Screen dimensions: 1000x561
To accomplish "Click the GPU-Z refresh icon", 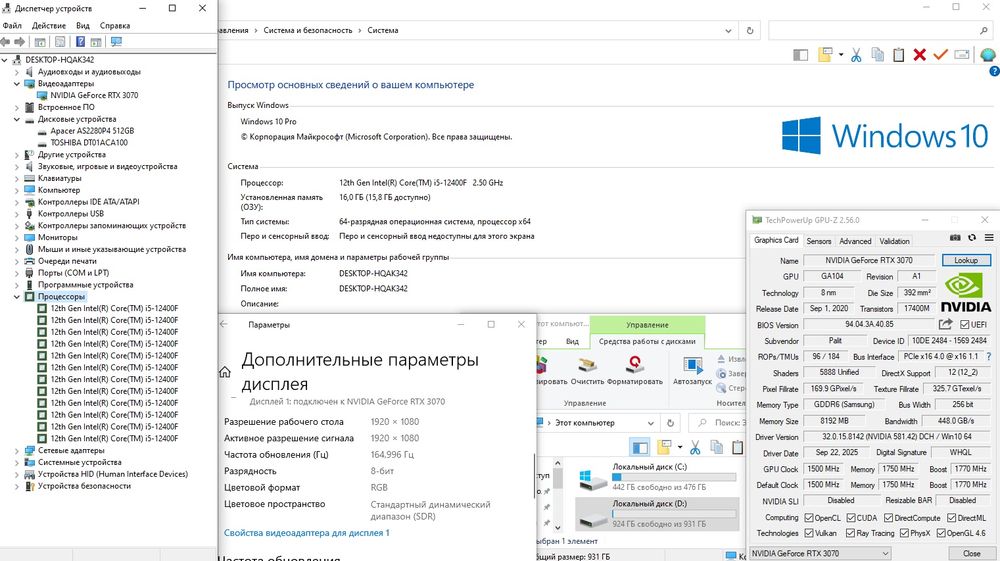I will tap(972, 237).
